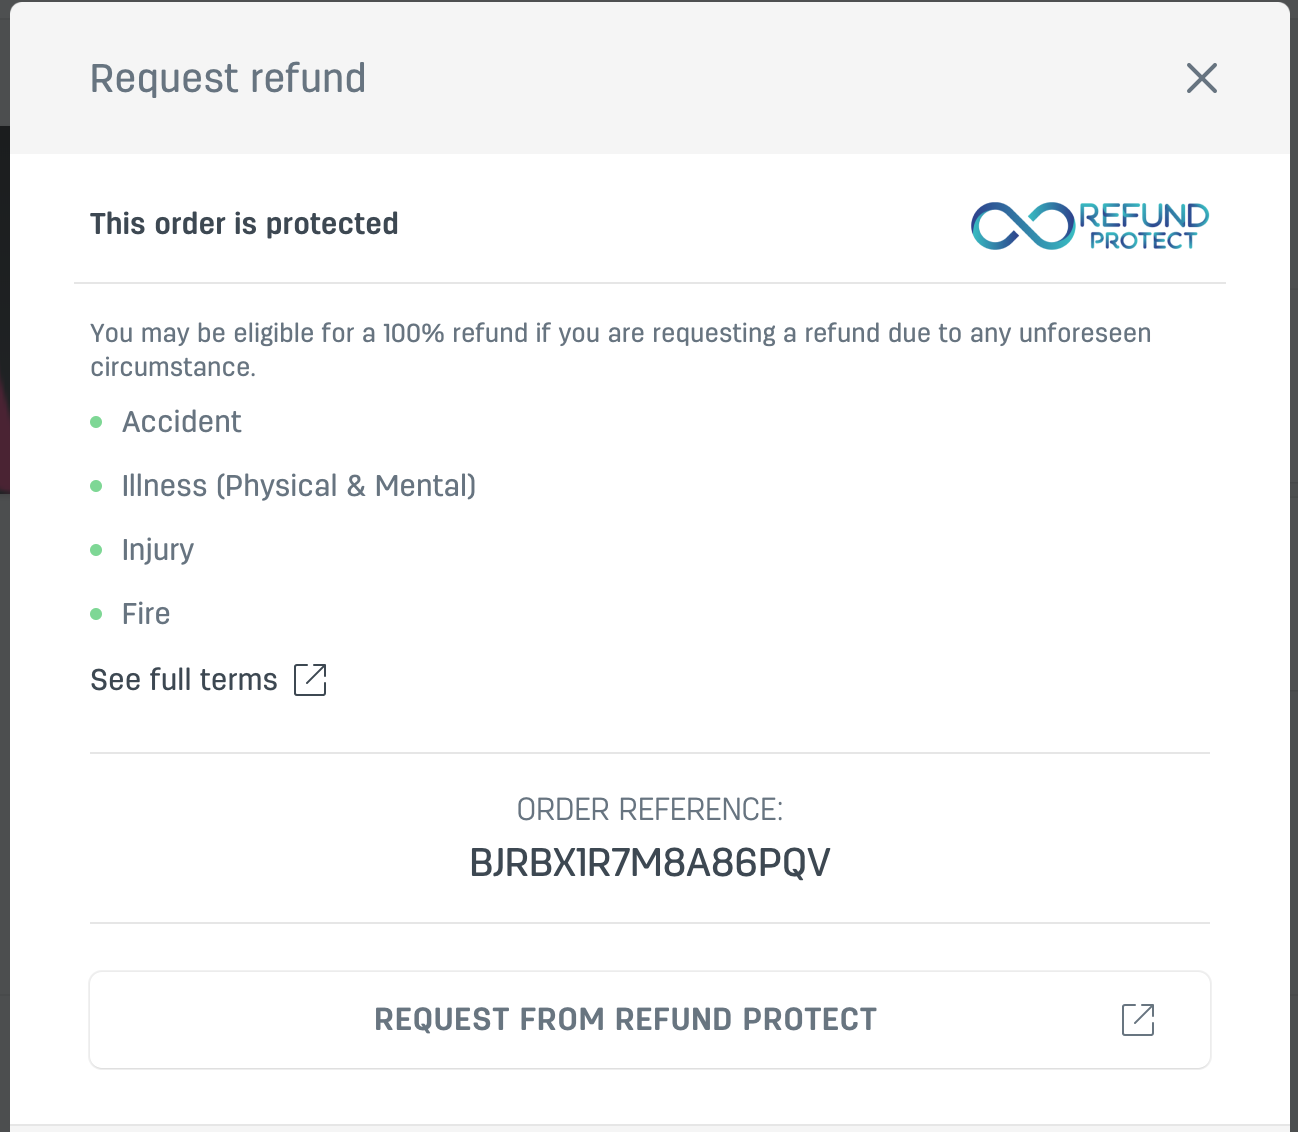The width and height of the screenshot is (1298, 1132).
Task: Click the This order is protected heading
Action: pyautogui.click(x=244, y=223)
